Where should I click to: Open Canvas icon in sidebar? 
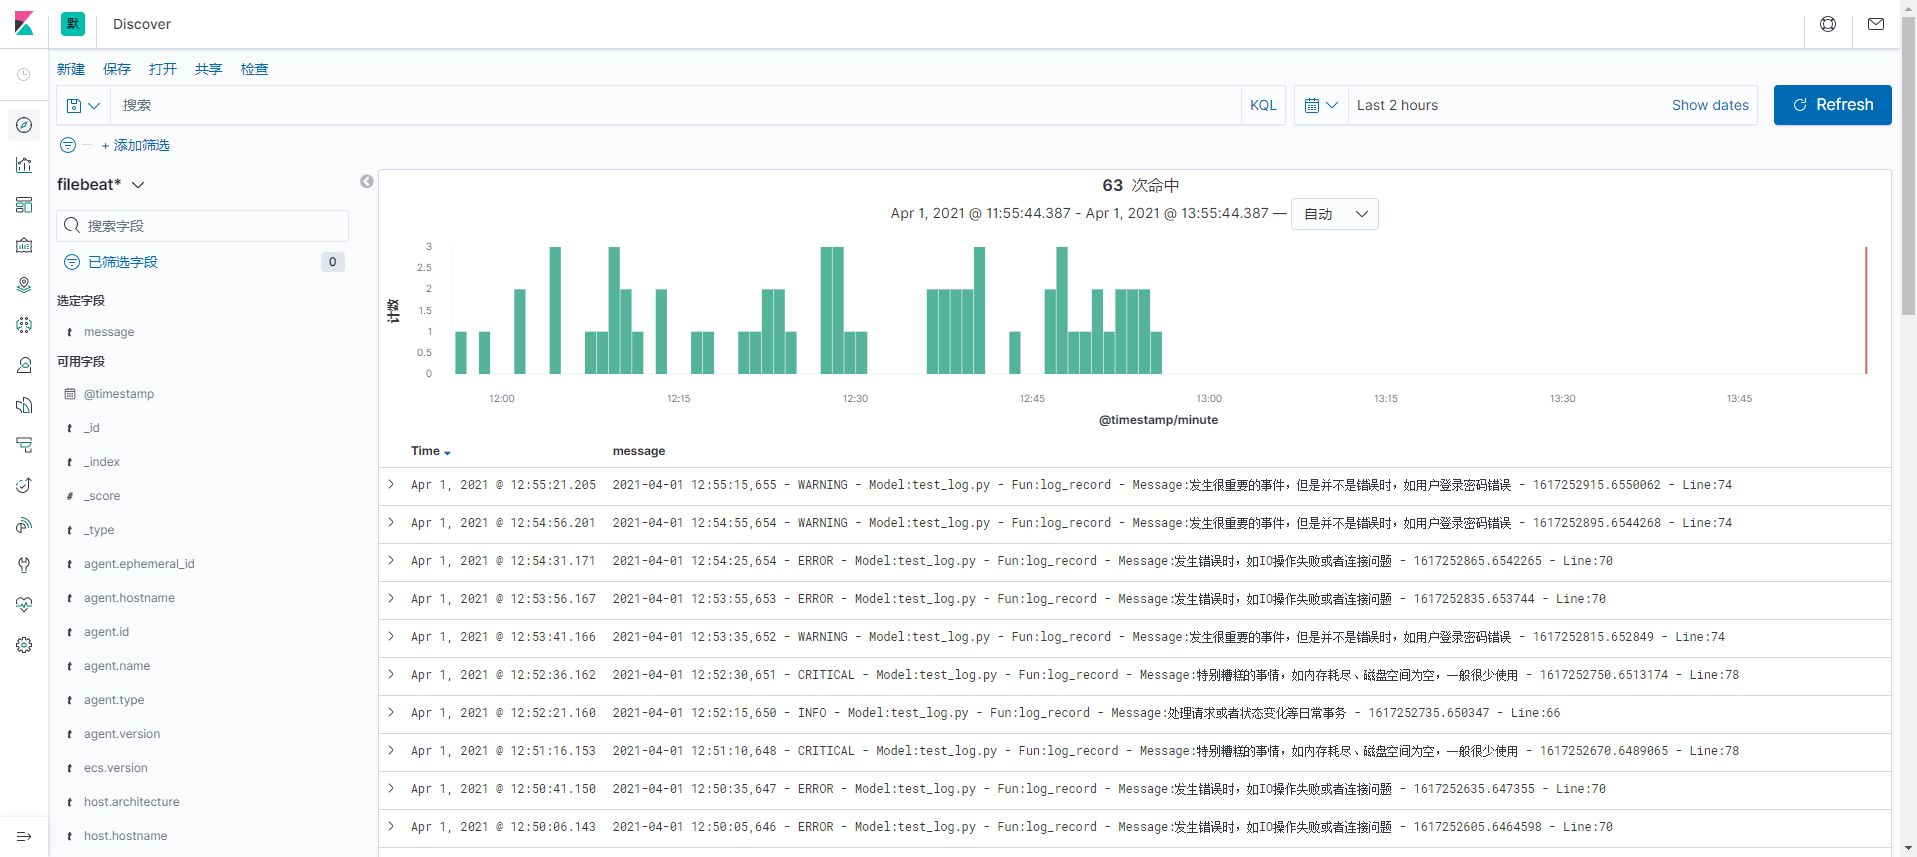24,245
